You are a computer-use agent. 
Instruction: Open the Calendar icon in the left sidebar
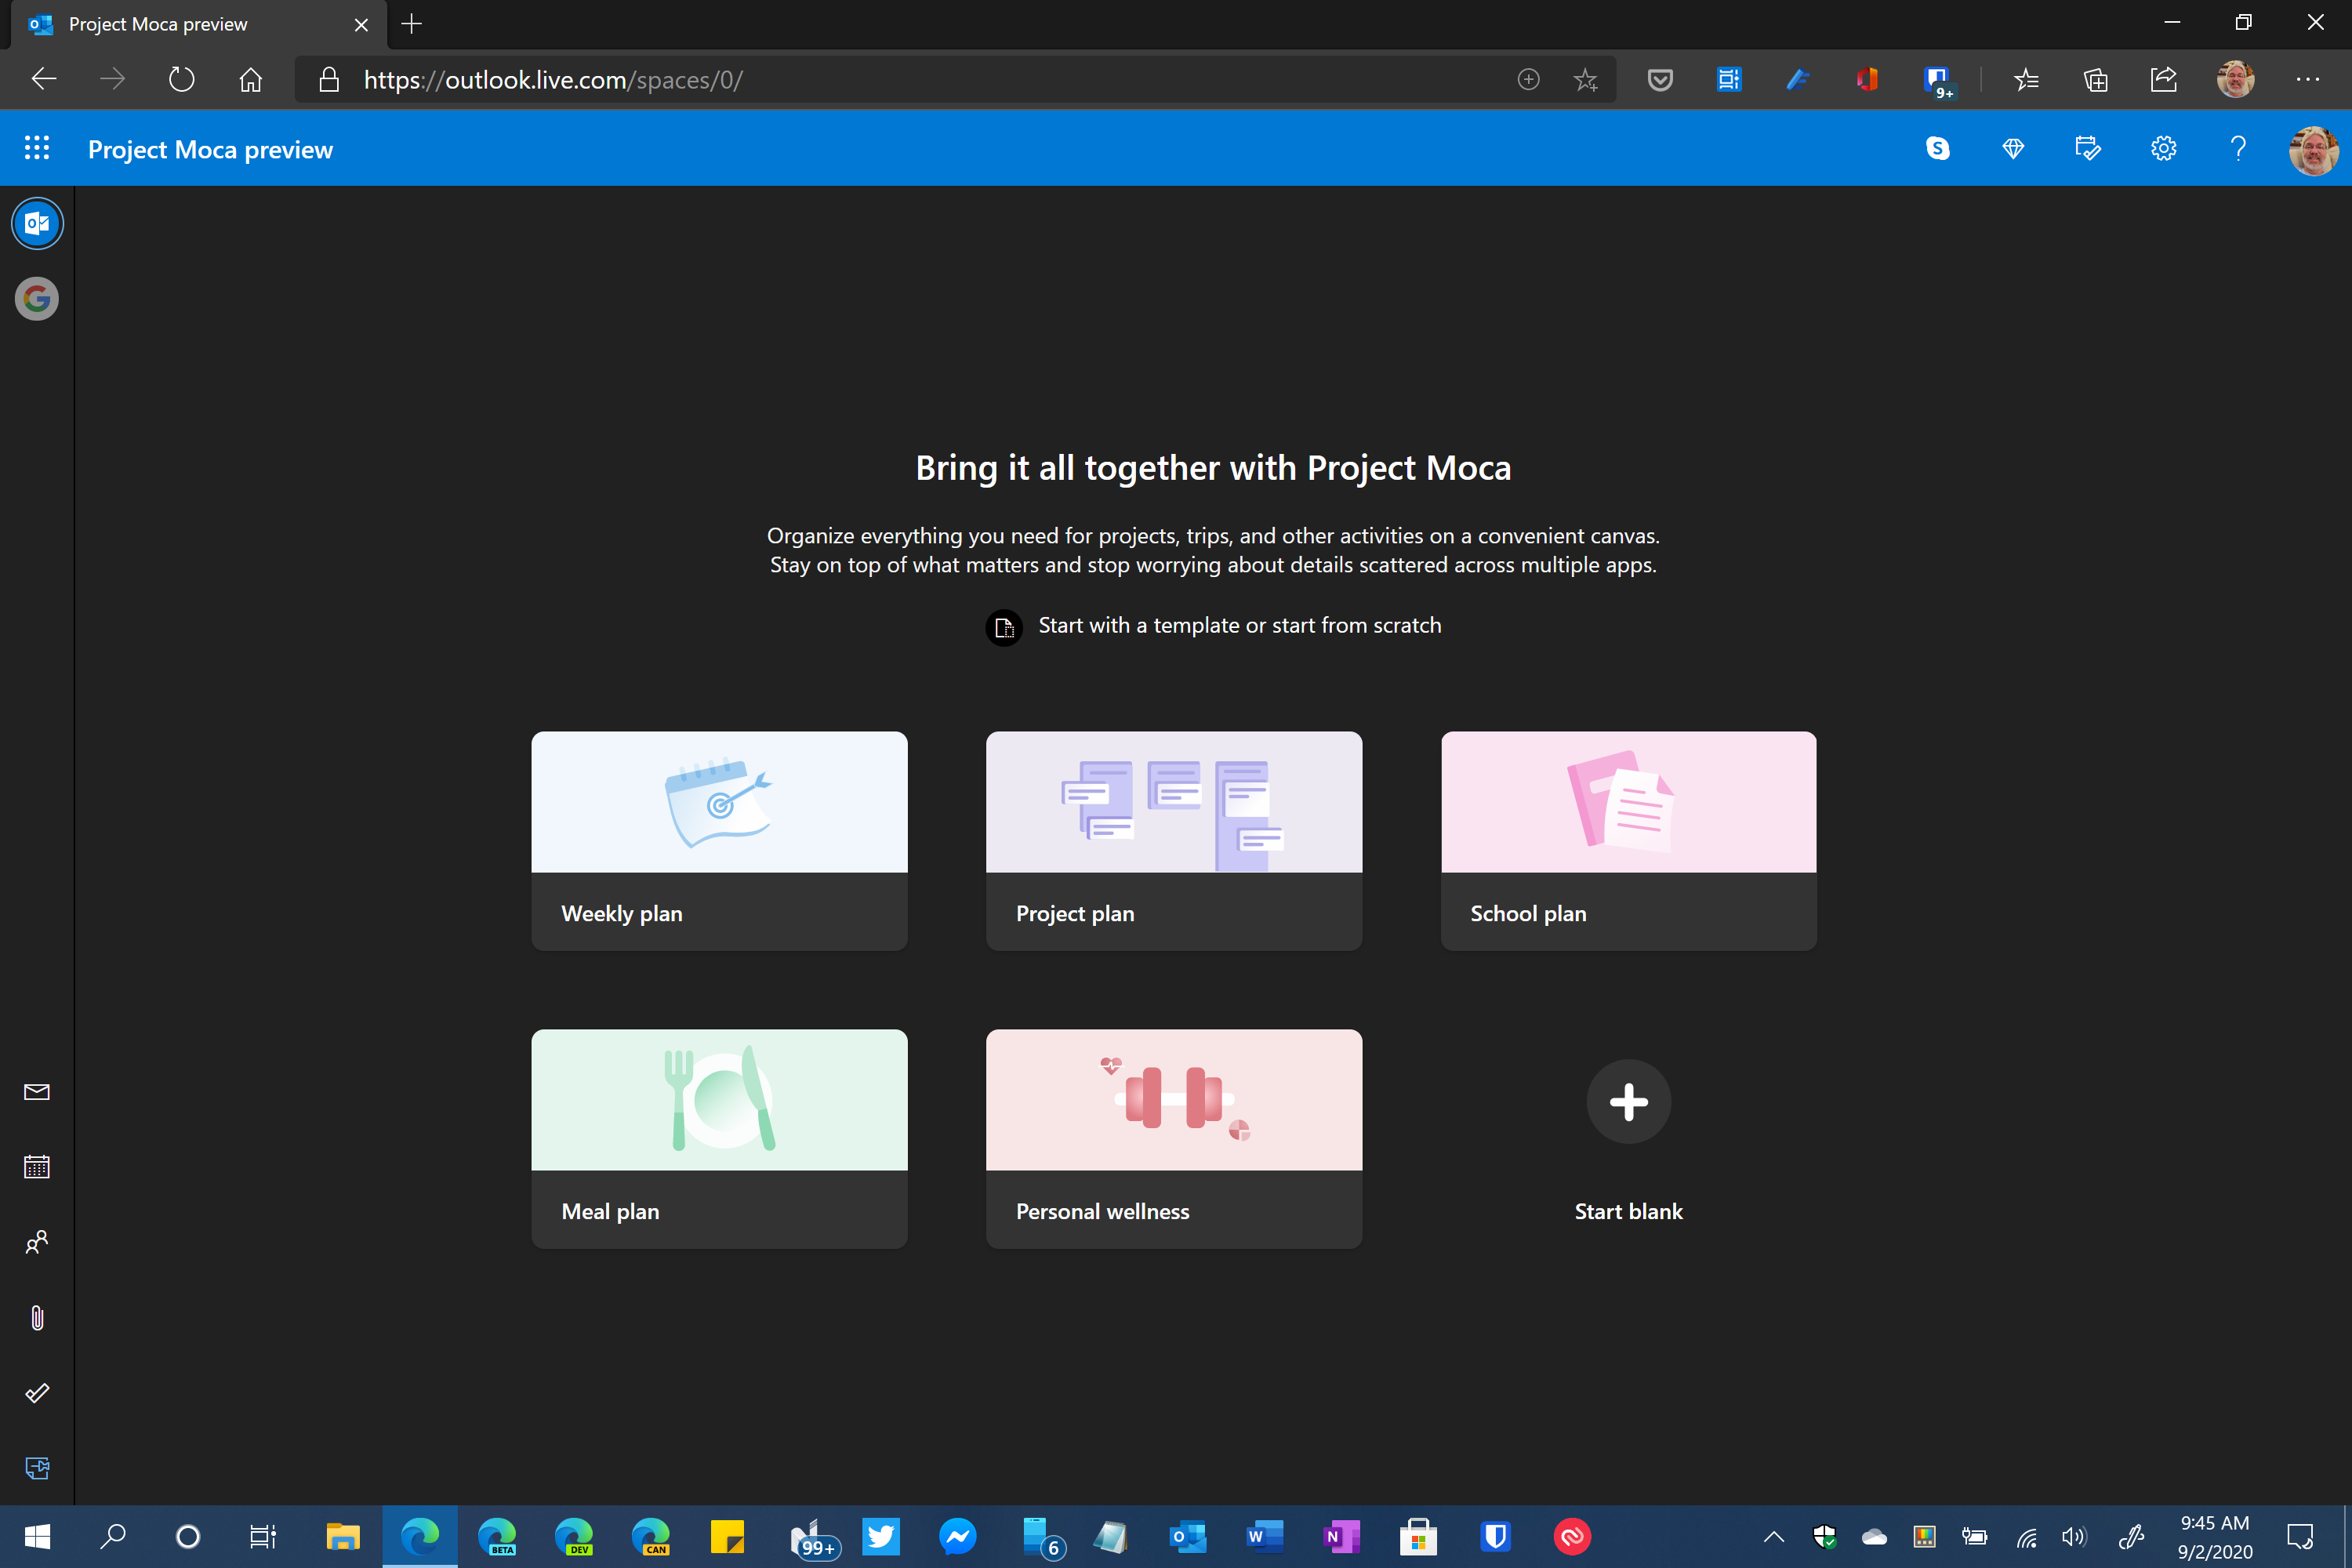point(37,1166)
